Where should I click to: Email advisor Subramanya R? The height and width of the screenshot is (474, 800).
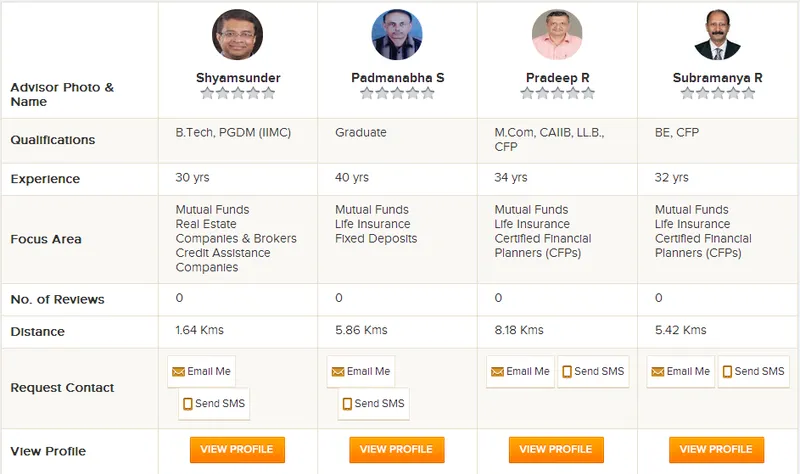click(x=680, y=371)
